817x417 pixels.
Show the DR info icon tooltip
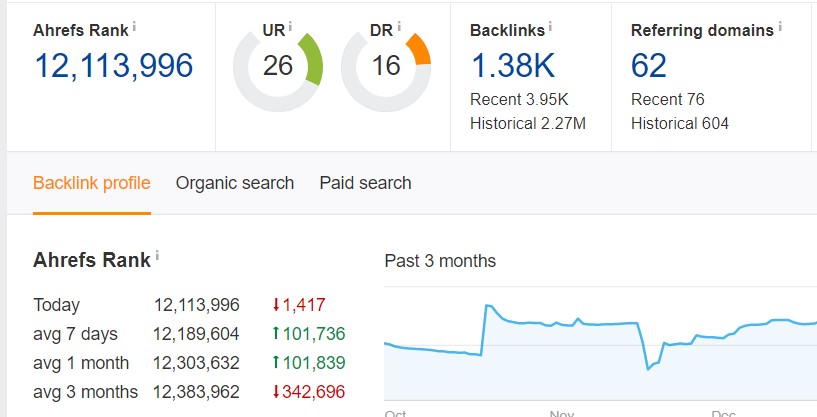399,26
